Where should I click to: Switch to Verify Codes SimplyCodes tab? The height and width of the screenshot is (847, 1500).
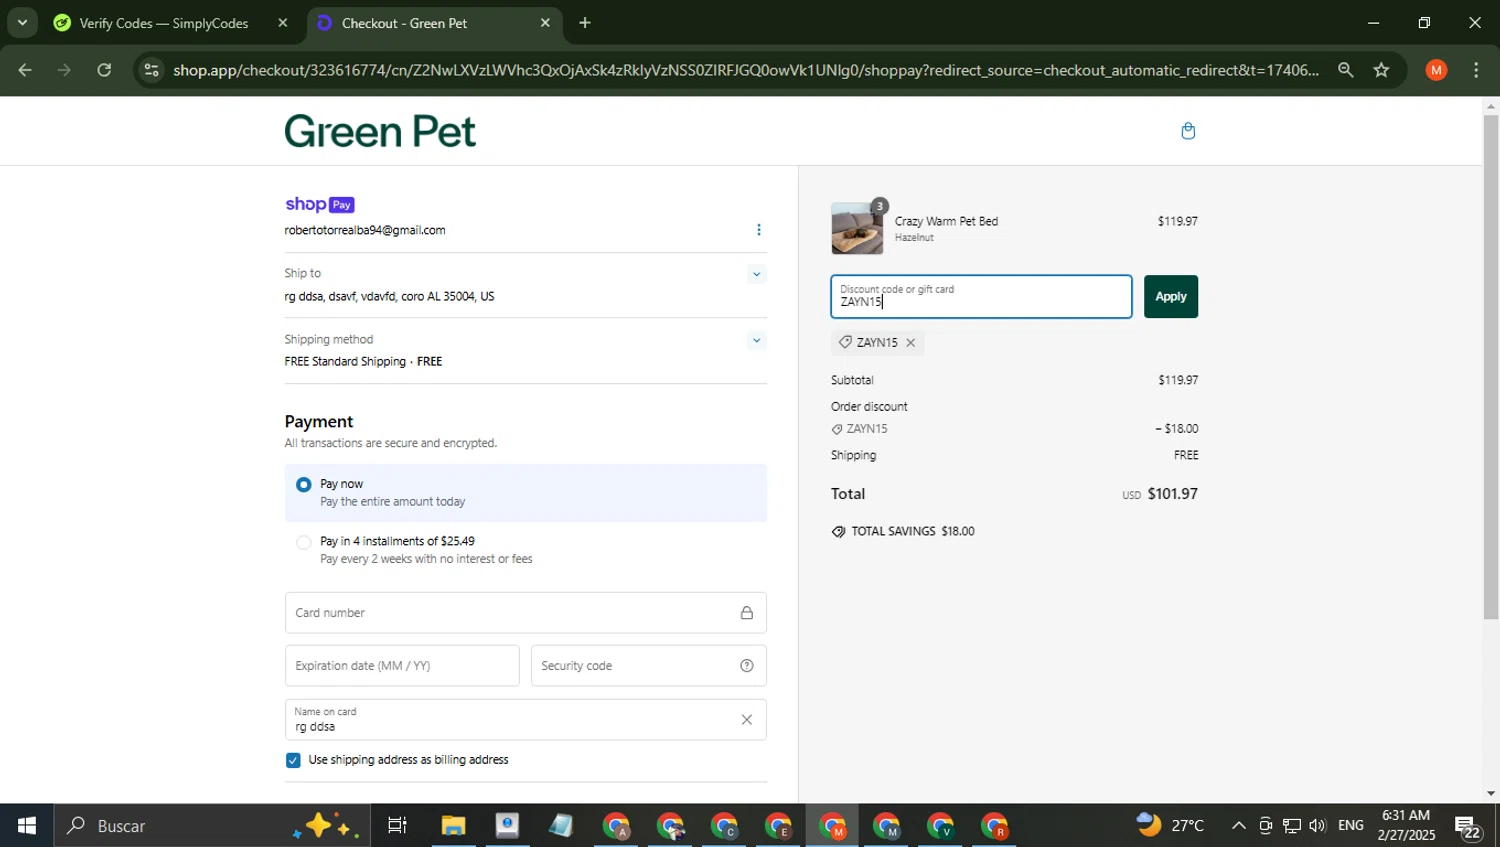click(164, 23)
